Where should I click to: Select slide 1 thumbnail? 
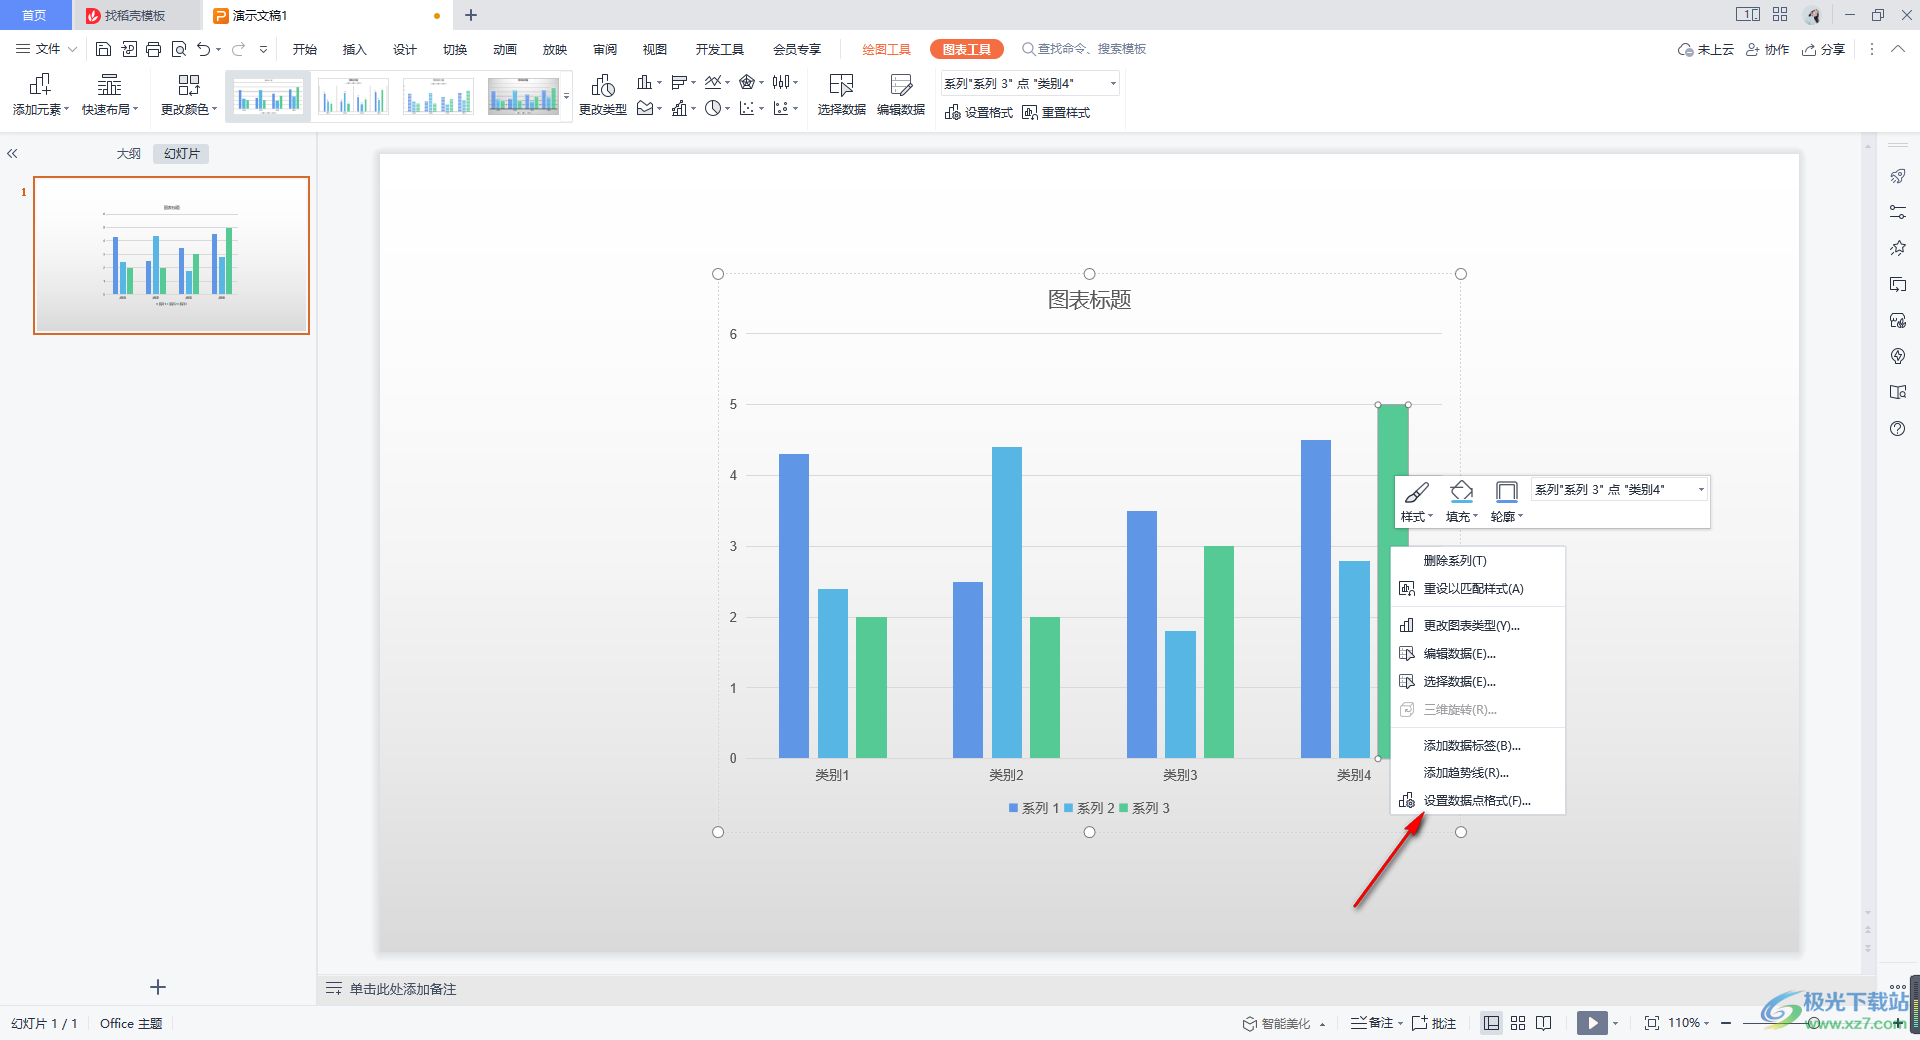[171, 255]
